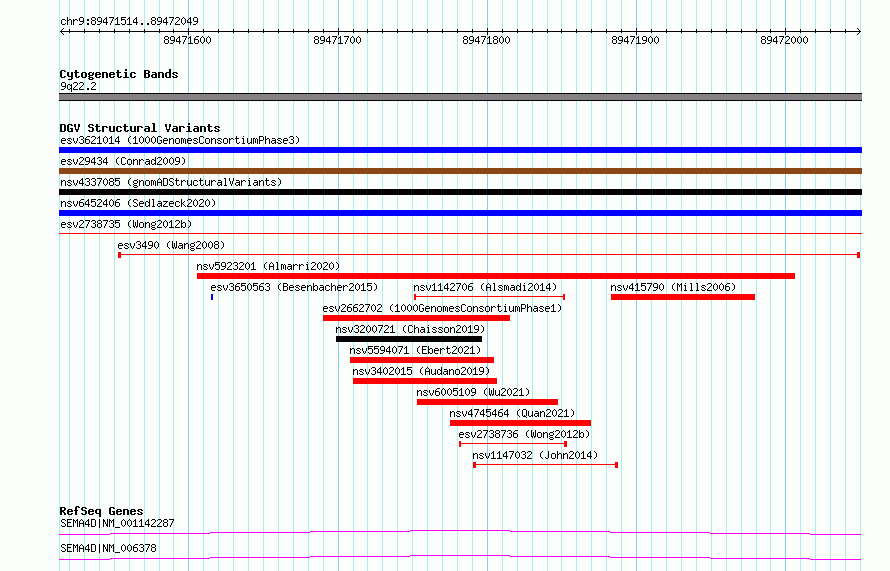Viewport: 890px width, 571px height.
Task: Open the esv2738736 (Wong2012b) label
Action: coord(524,434)
